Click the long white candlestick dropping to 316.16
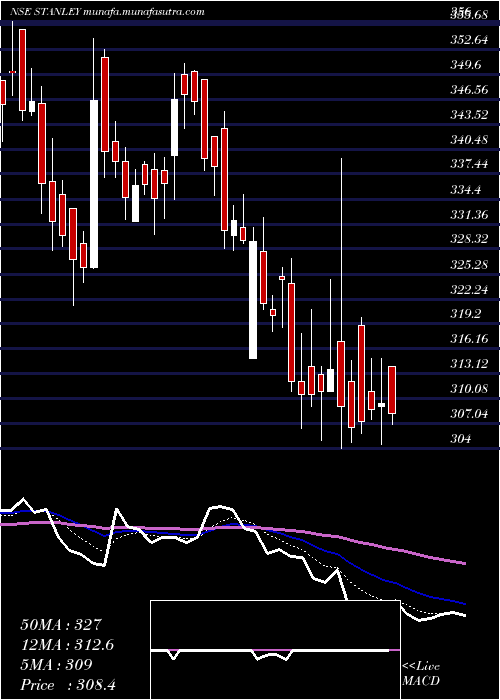Screen dimensions: 500x700 [x=253, y=300]
